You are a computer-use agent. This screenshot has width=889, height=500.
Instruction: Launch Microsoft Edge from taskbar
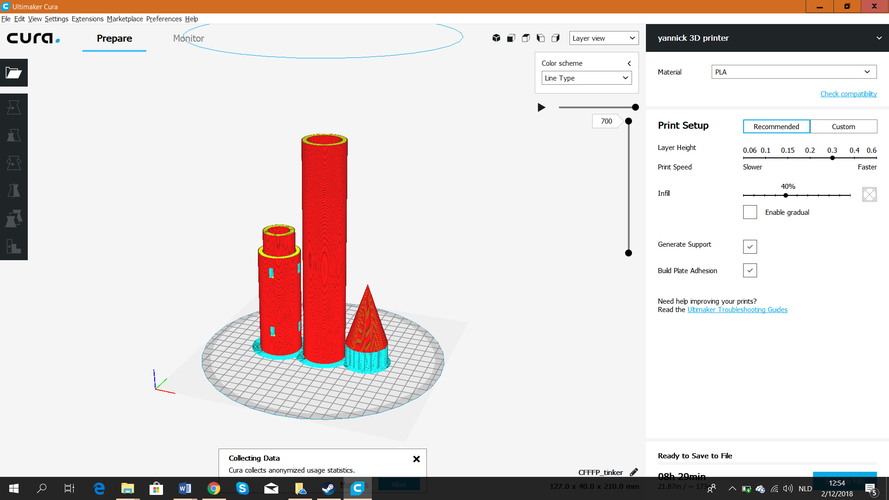99,488
